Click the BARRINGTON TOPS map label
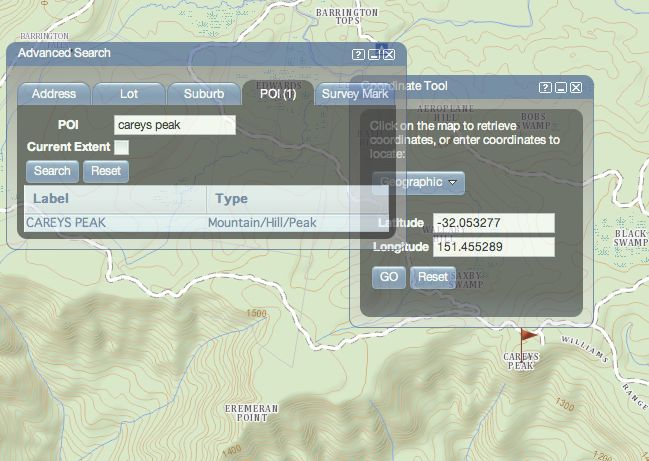The height and width of the screenshot is (461, 649). [x=347, y=16]
